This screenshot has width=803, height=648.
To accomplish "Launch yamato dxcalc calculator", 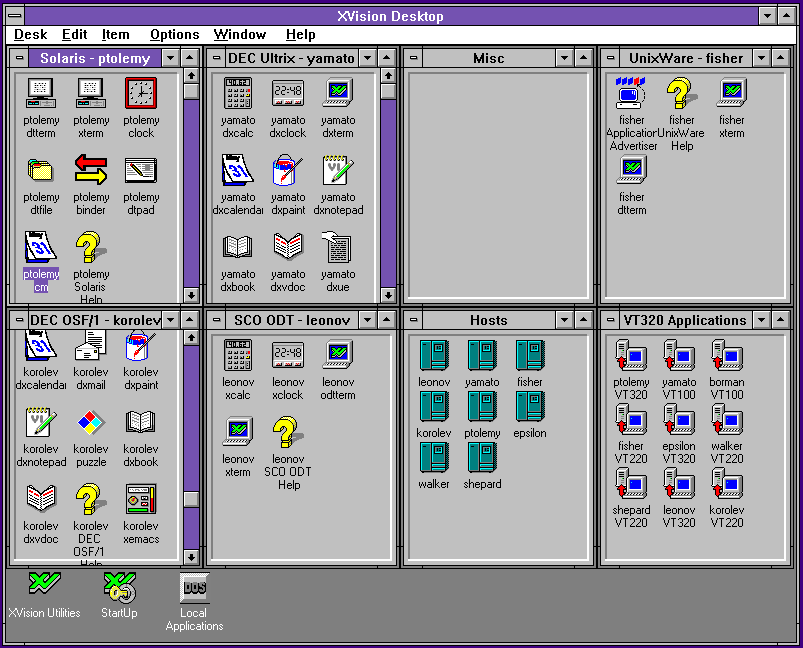I will click(x=238, y=93).
